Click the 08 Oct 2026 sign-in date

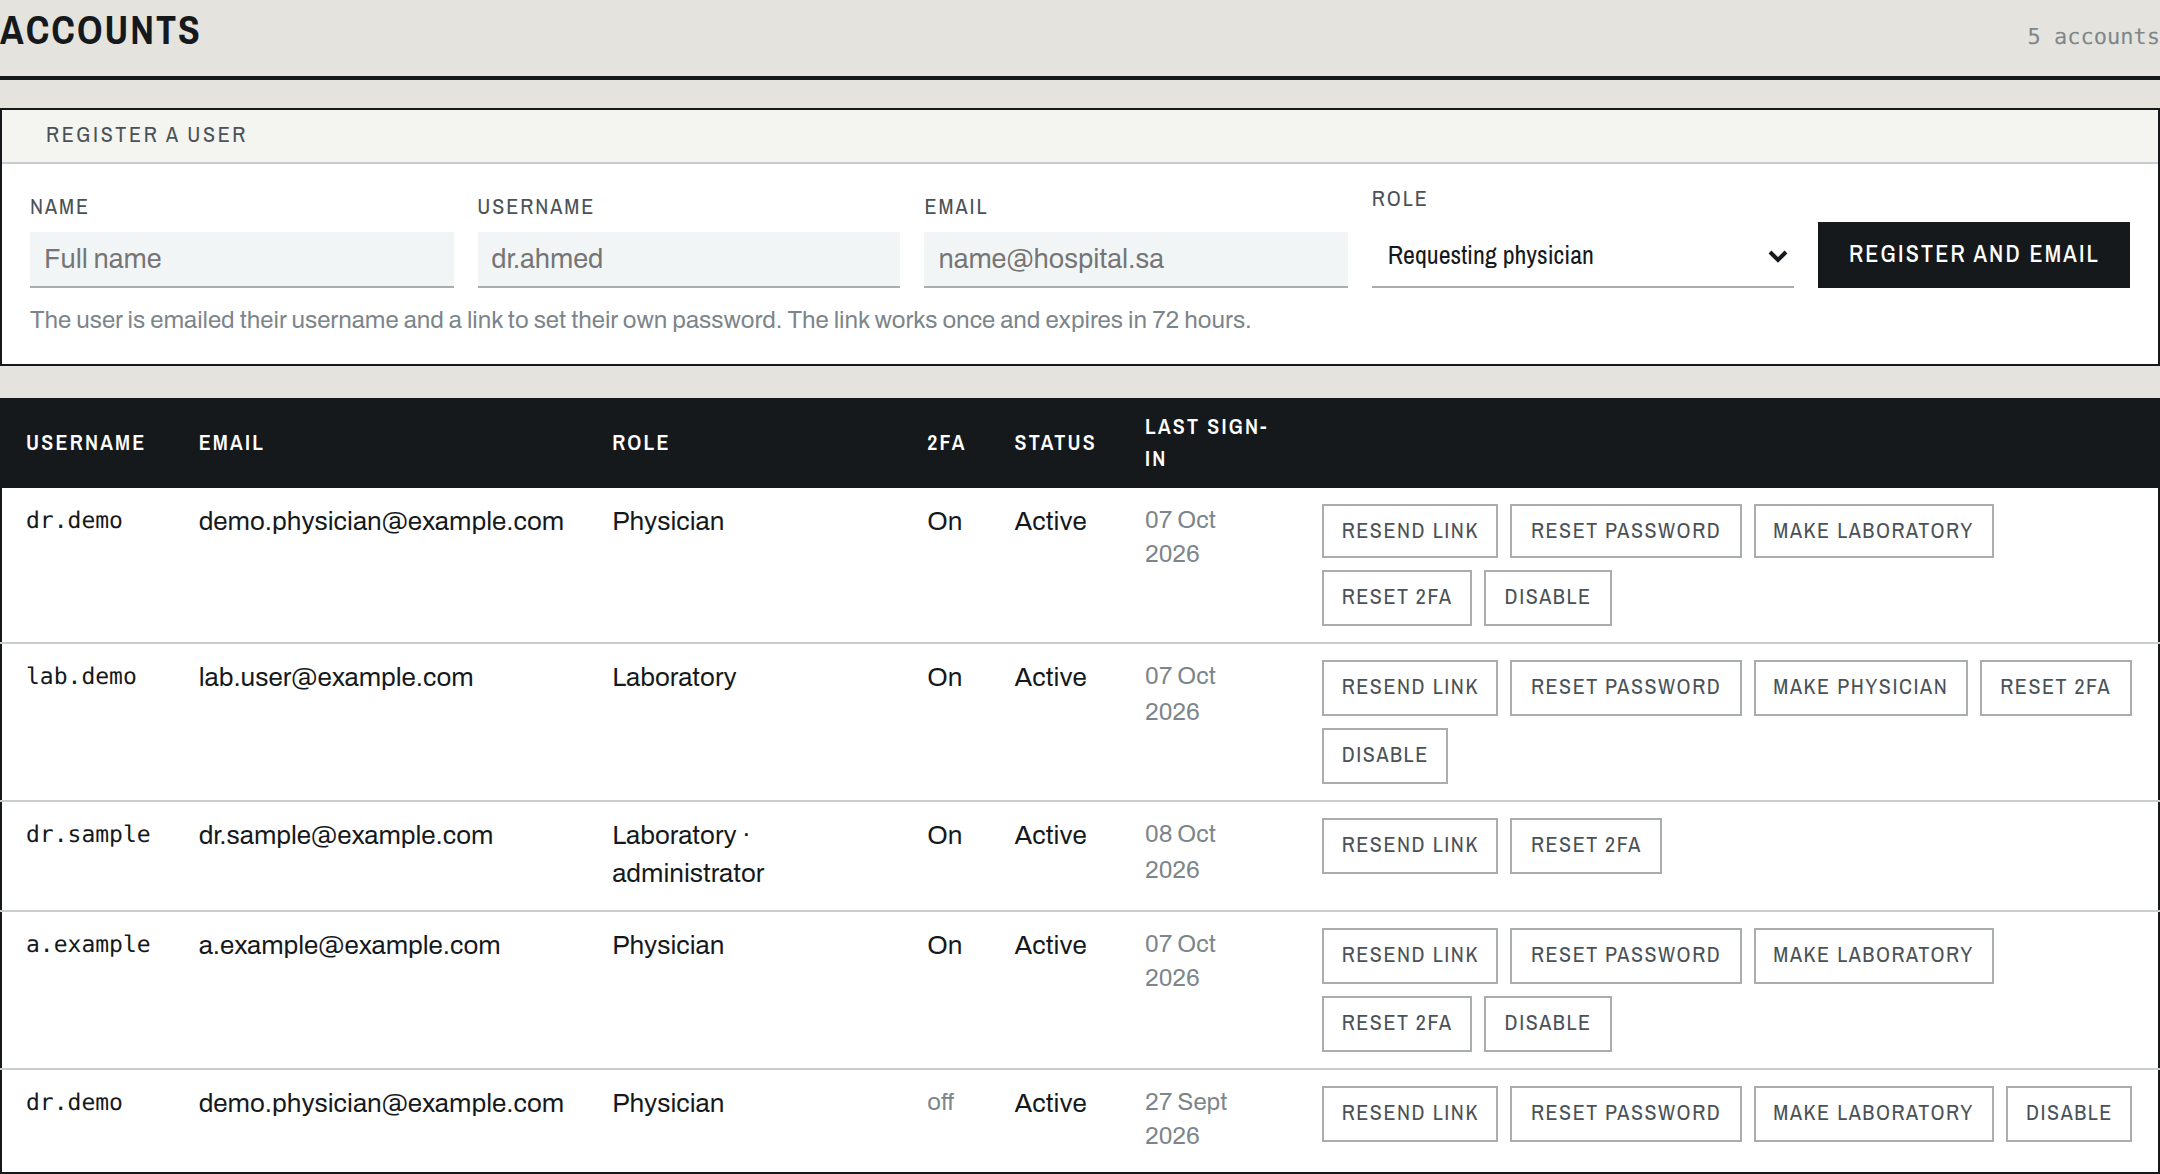point(1180,852)
